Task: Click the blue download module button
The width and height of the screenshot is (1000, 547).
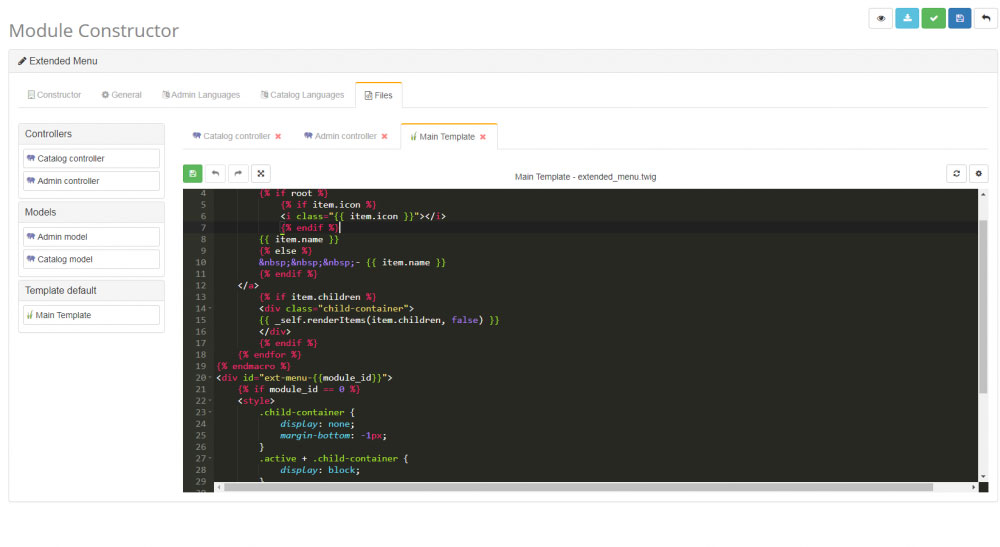Action: (x=907, y=18)
